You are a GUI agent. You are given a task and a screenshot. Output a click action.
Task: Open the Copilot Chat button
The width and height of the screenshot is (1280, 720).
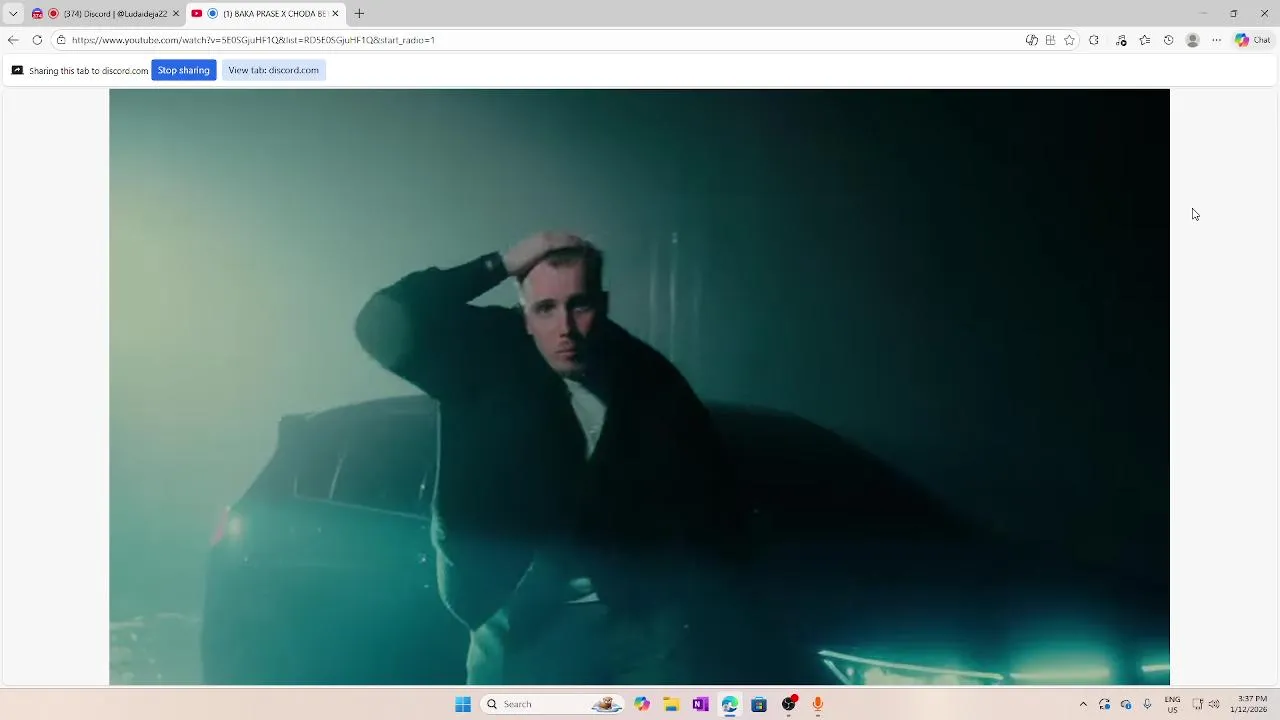point(1253,40)
